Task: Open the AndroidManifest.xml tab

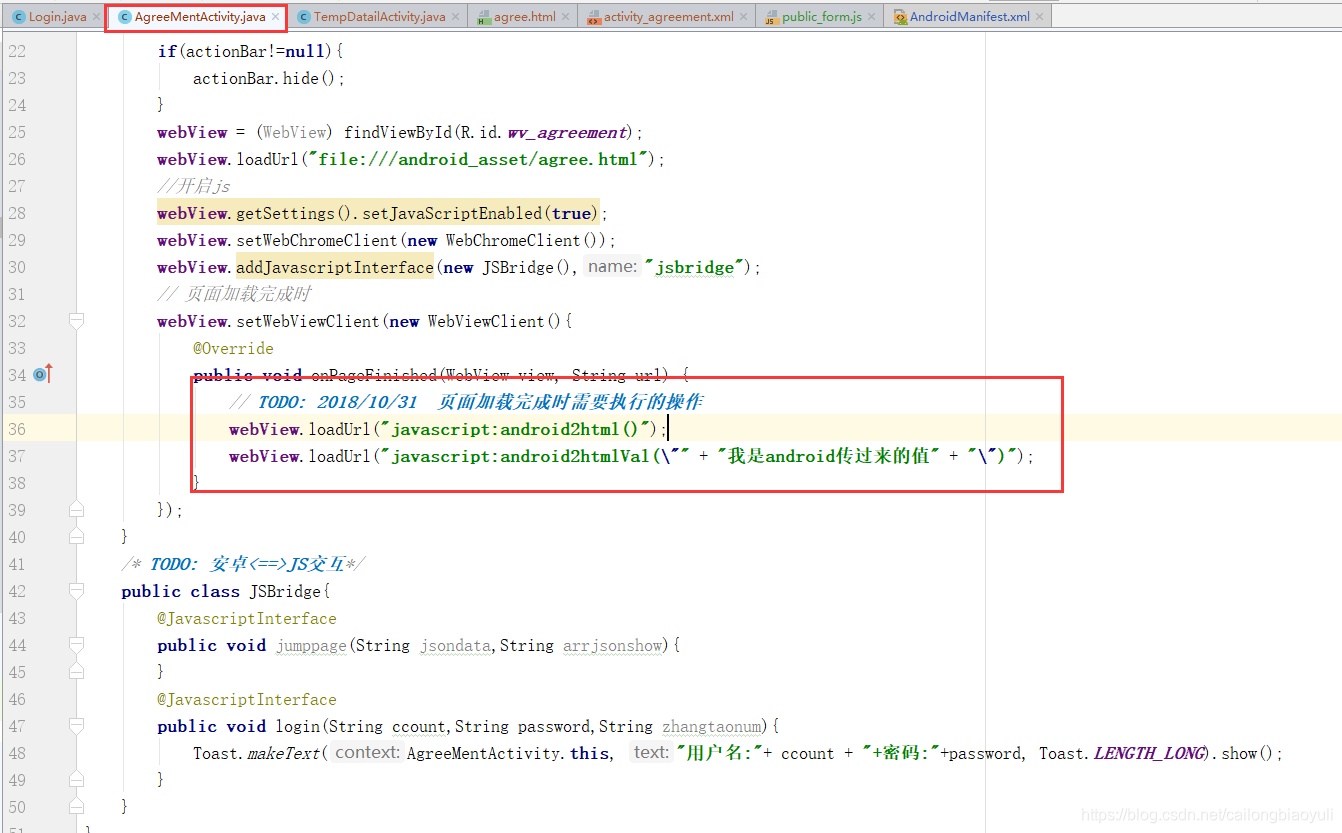Action: pos(969,17)
